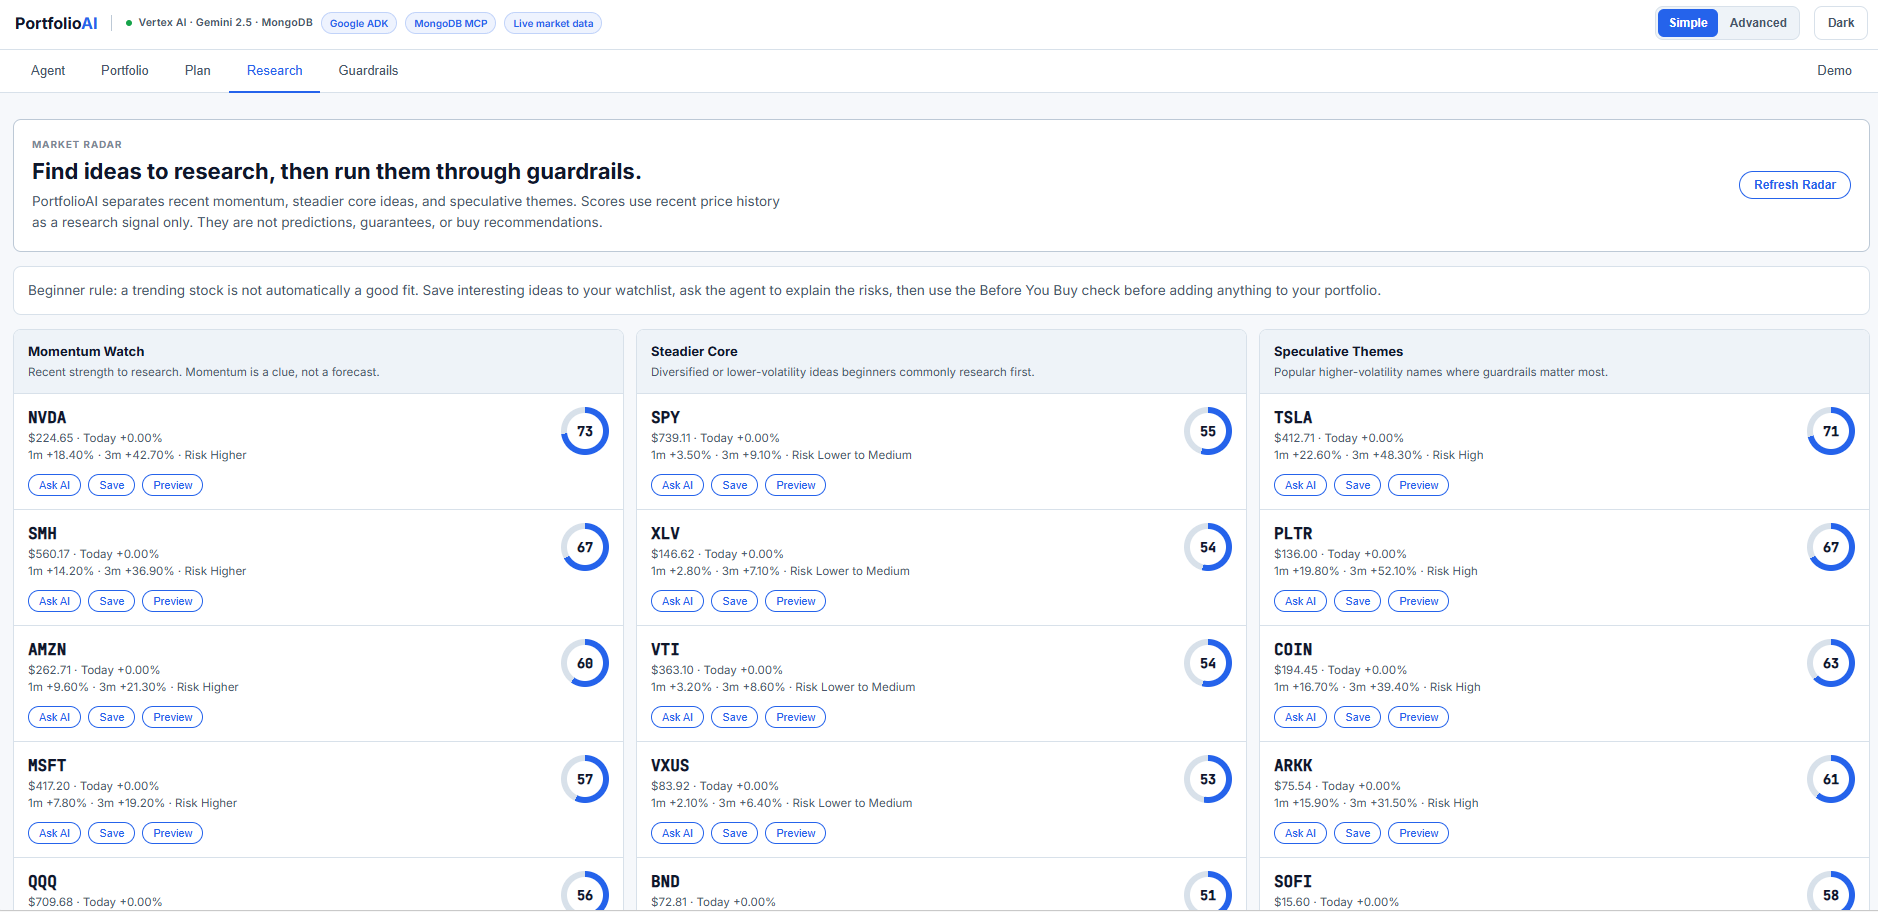
Task: Save NVDA to the watchlist
Action: pyautogui.click(x=112, y=485)
